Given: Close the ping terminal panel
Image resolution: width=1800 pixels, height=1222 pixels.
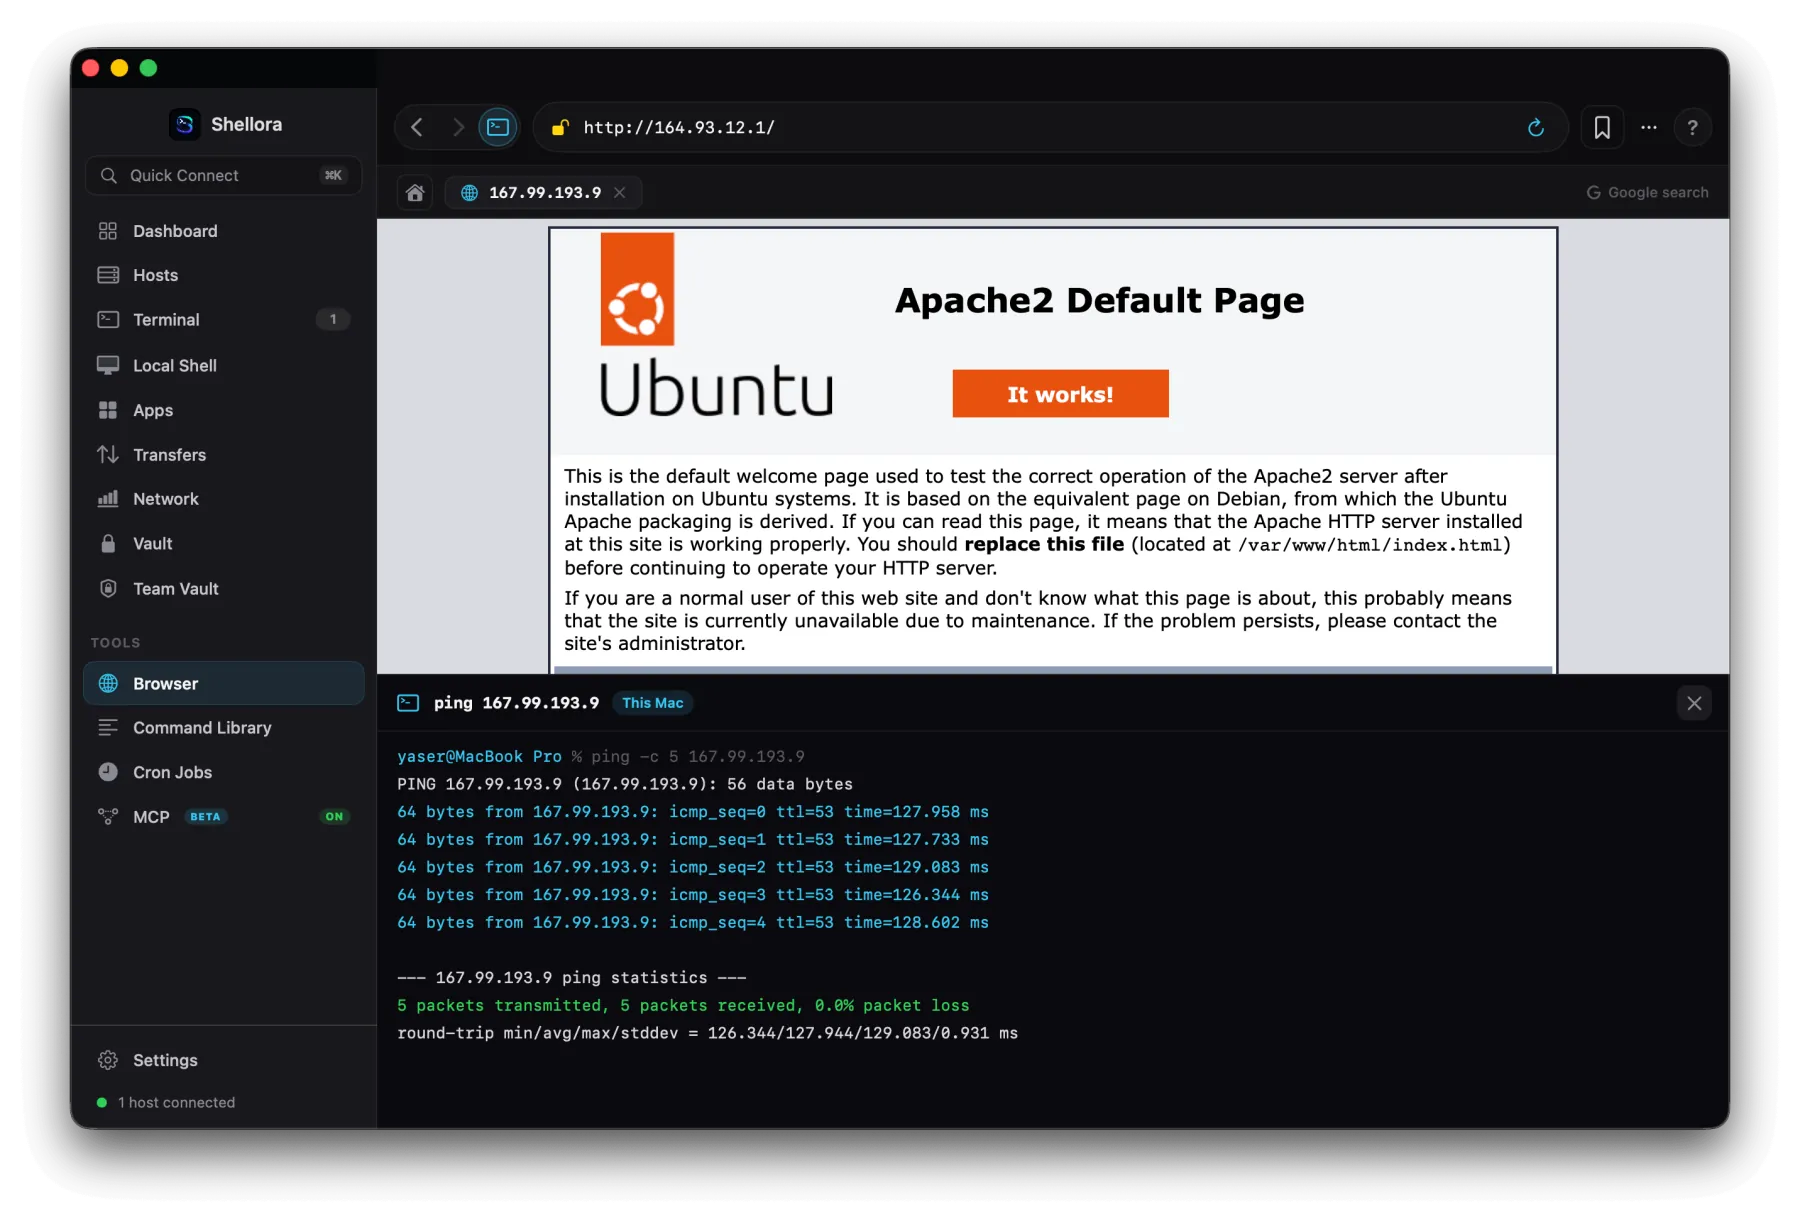Looking at the screenshot, I should tap(1694, 703).
